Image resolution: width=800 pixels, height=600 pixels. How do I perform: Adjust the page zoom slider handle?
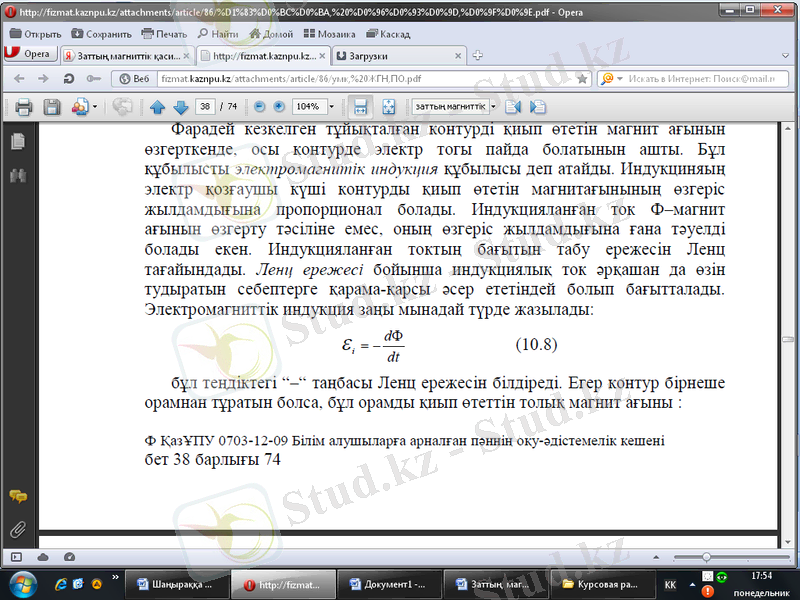tap(706, 557)
